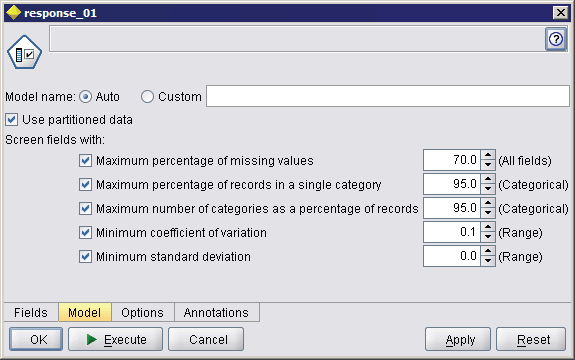Image resolution: width=575 pixels, height=360 pixels.
Task: Select the Auto model name option
Action: click(85, 97)
